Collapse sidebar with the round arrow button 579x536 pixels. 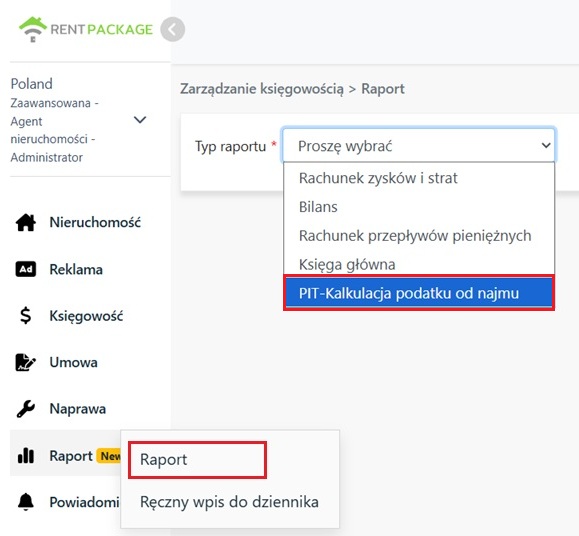click(x=172, y=30)
